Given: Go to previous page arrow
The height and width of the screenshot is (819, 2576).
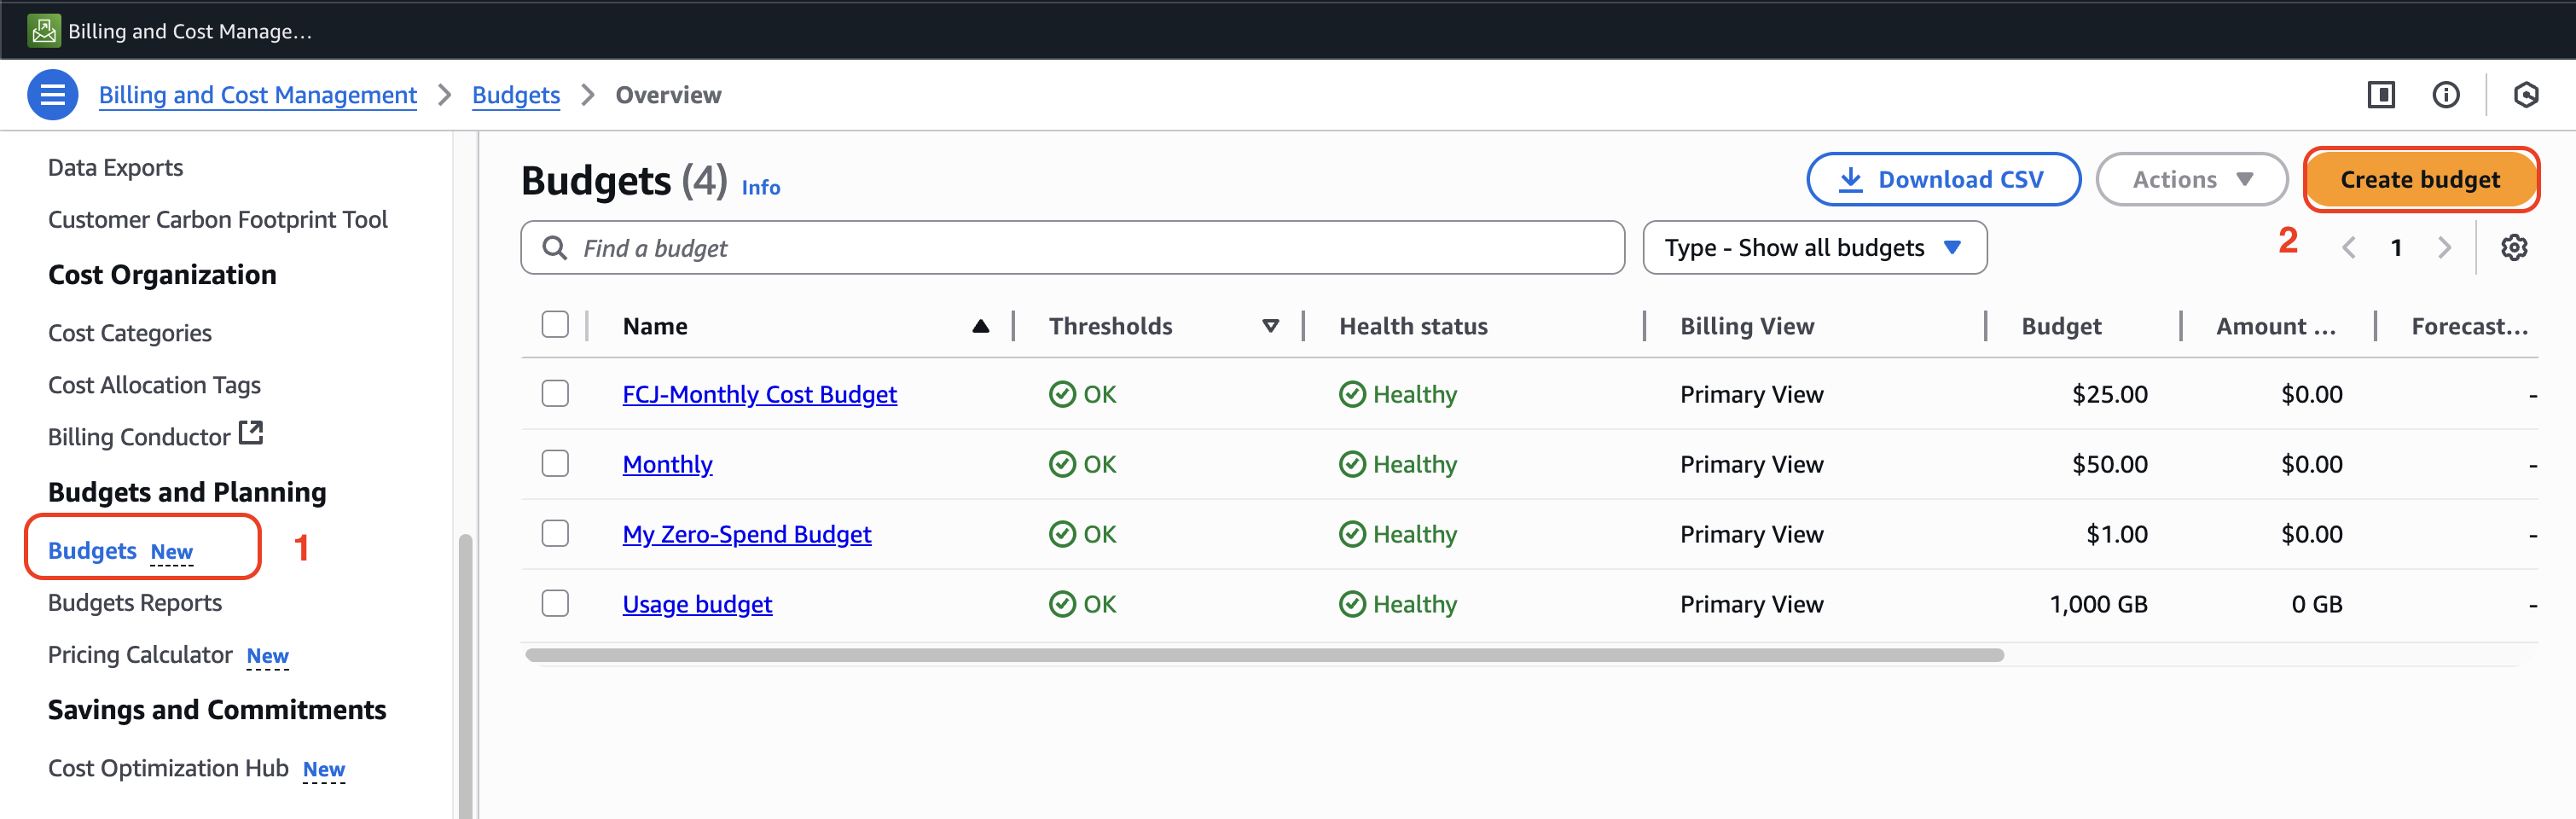Looking at the screenshot, I should [2349, 248].
